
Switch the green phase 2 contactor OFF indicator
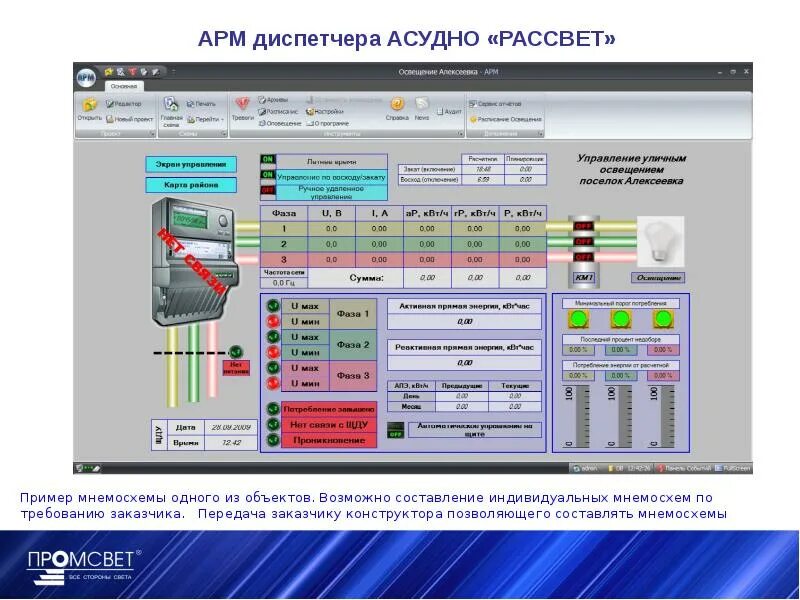583,241
